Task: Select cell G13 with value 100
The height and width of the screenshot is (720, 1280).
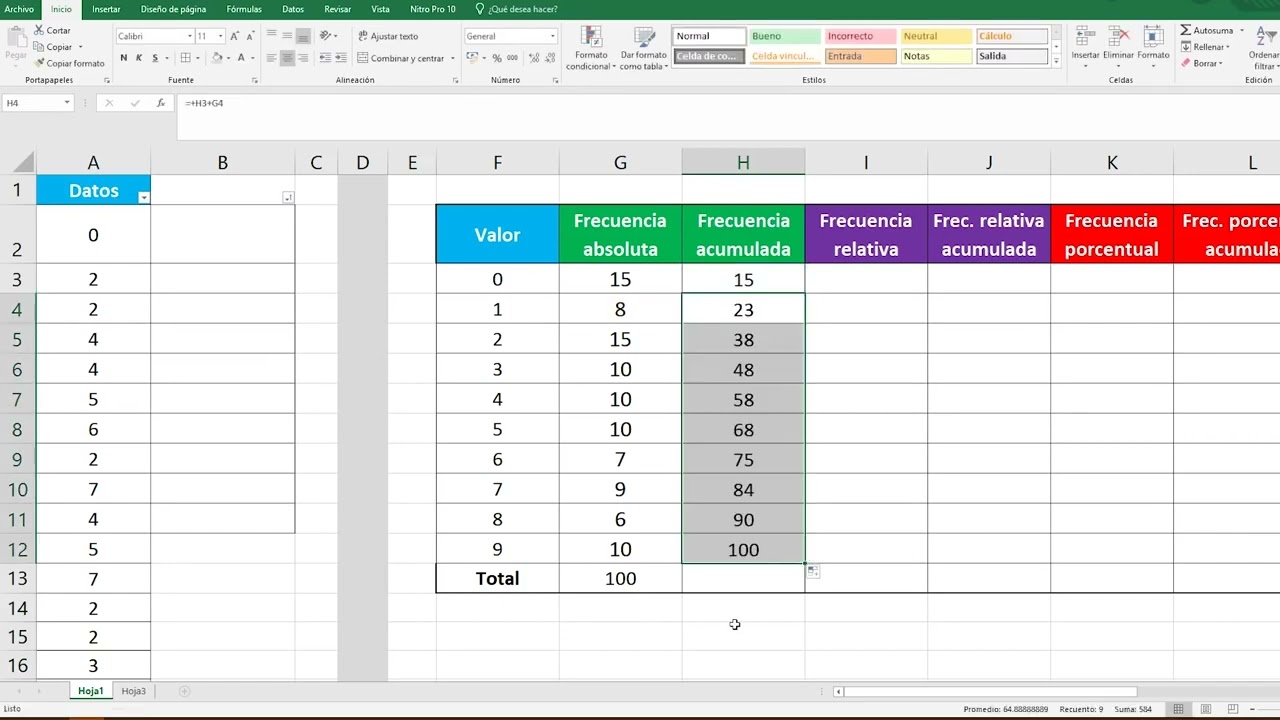Action: tap(620, 578)
